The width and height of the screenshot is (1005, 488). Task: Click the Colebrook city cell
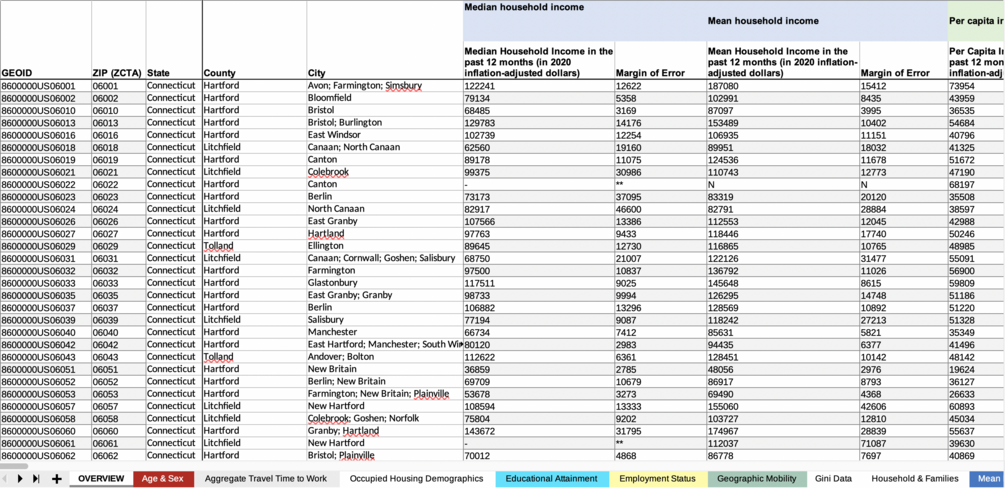(x=385, y=172)
